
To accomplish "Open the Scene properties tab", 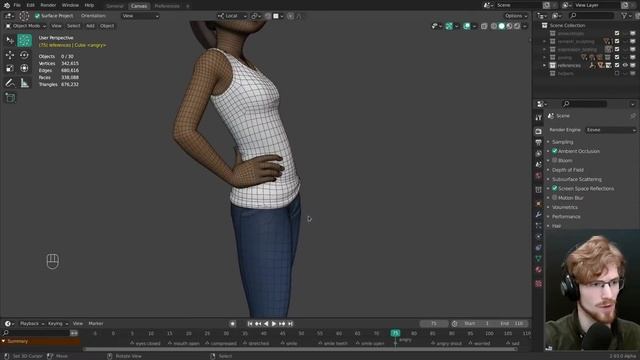I will click(x=538, y=164).
